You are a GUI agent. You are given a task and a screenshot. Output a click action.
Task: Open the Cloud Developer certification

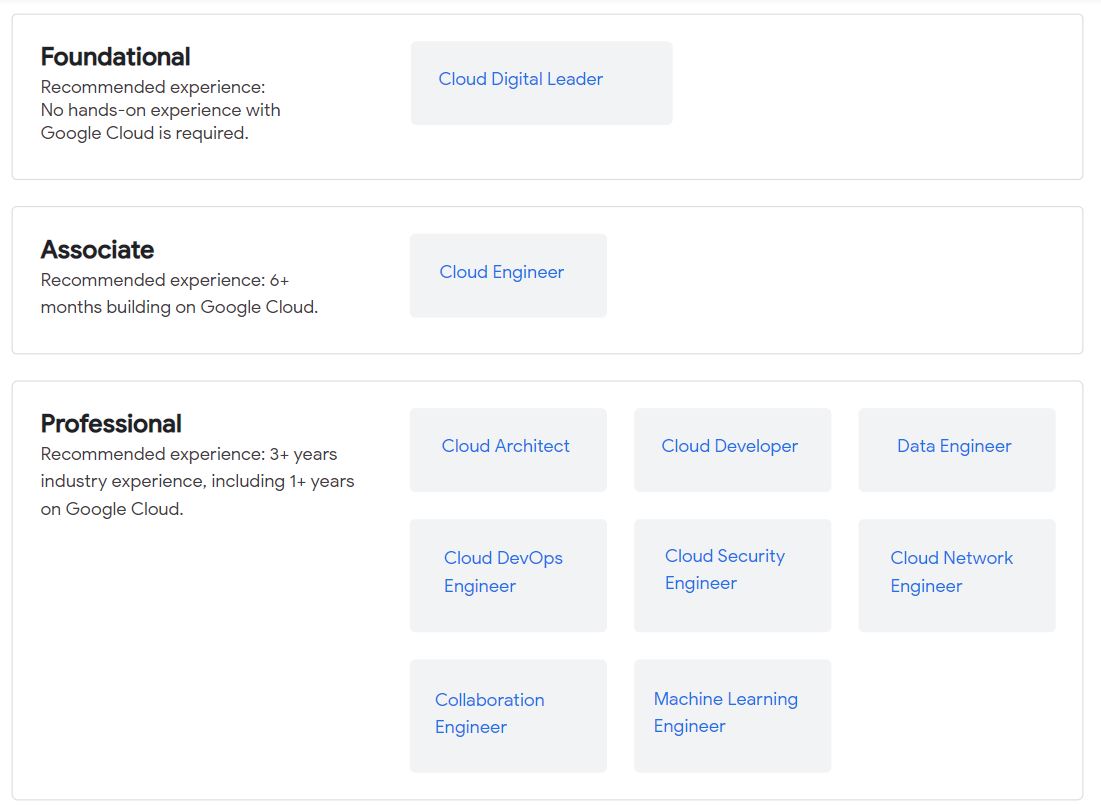pyautogui.click(x=732, y=450)
